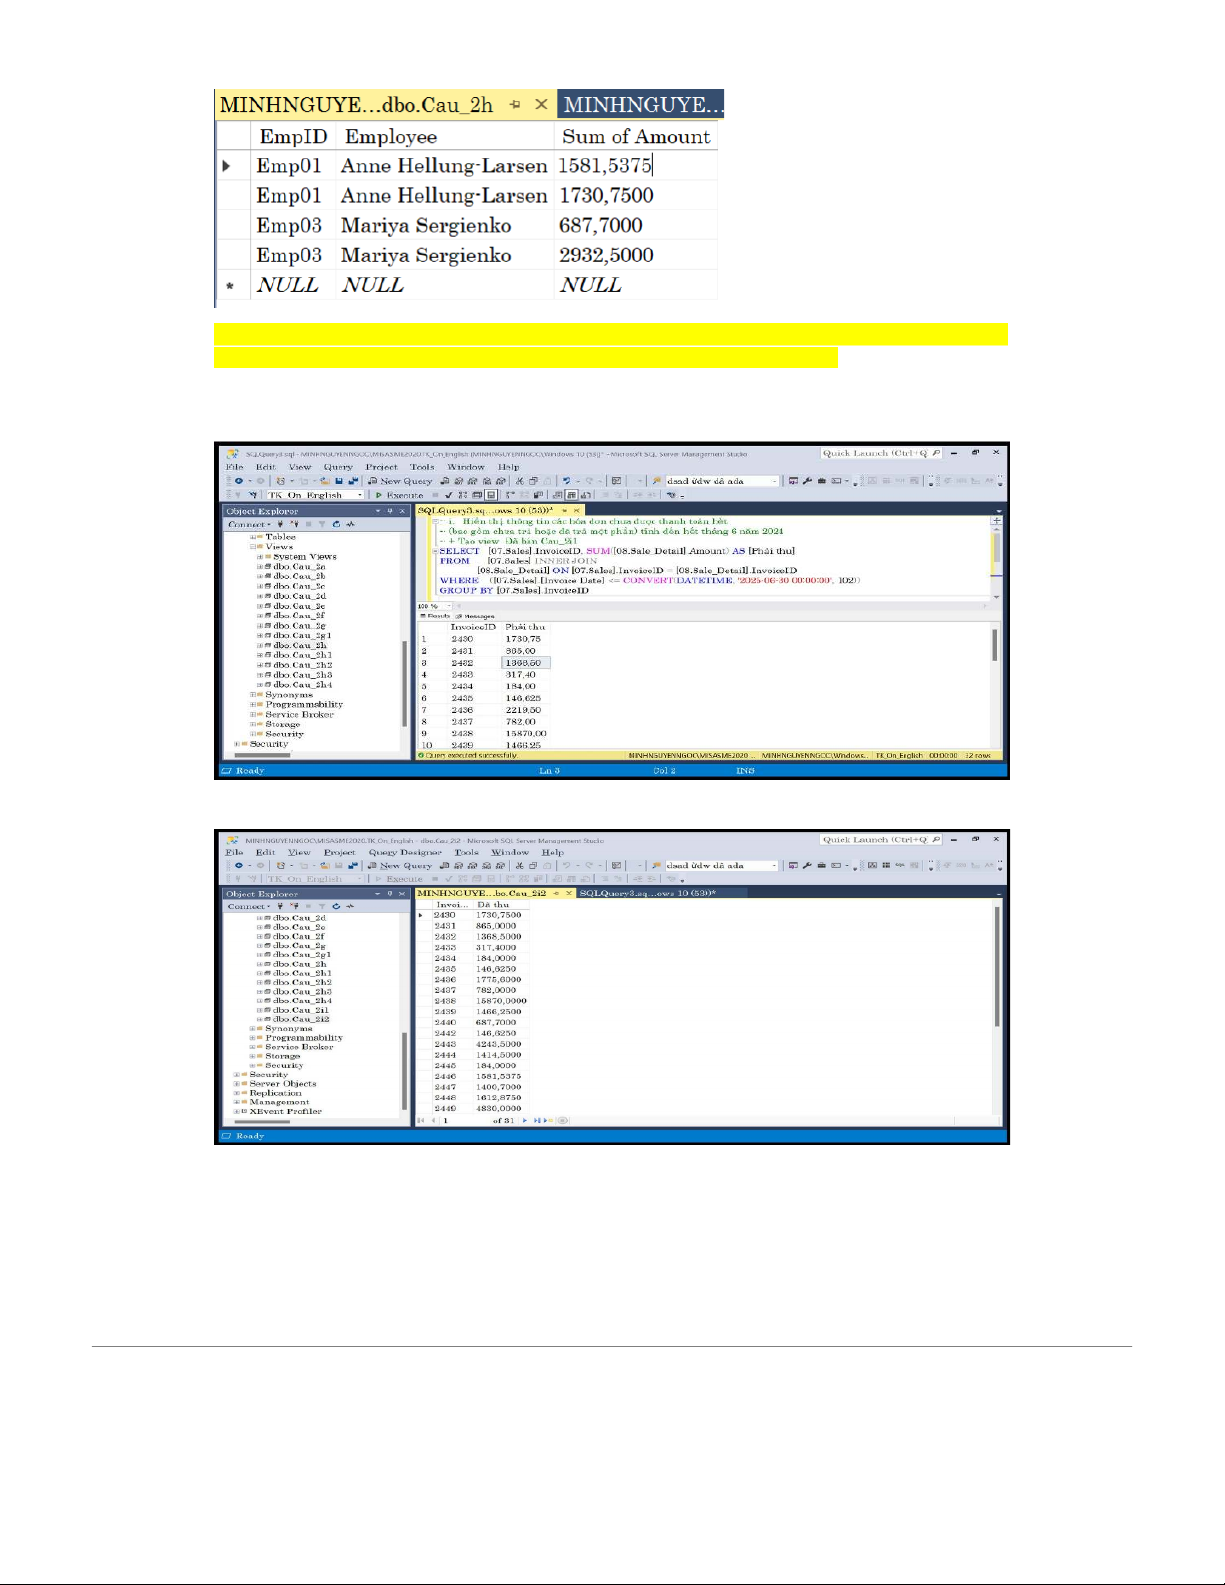
Task: Open the Query Designer menu in the lower window
Action: pos(404,853)
